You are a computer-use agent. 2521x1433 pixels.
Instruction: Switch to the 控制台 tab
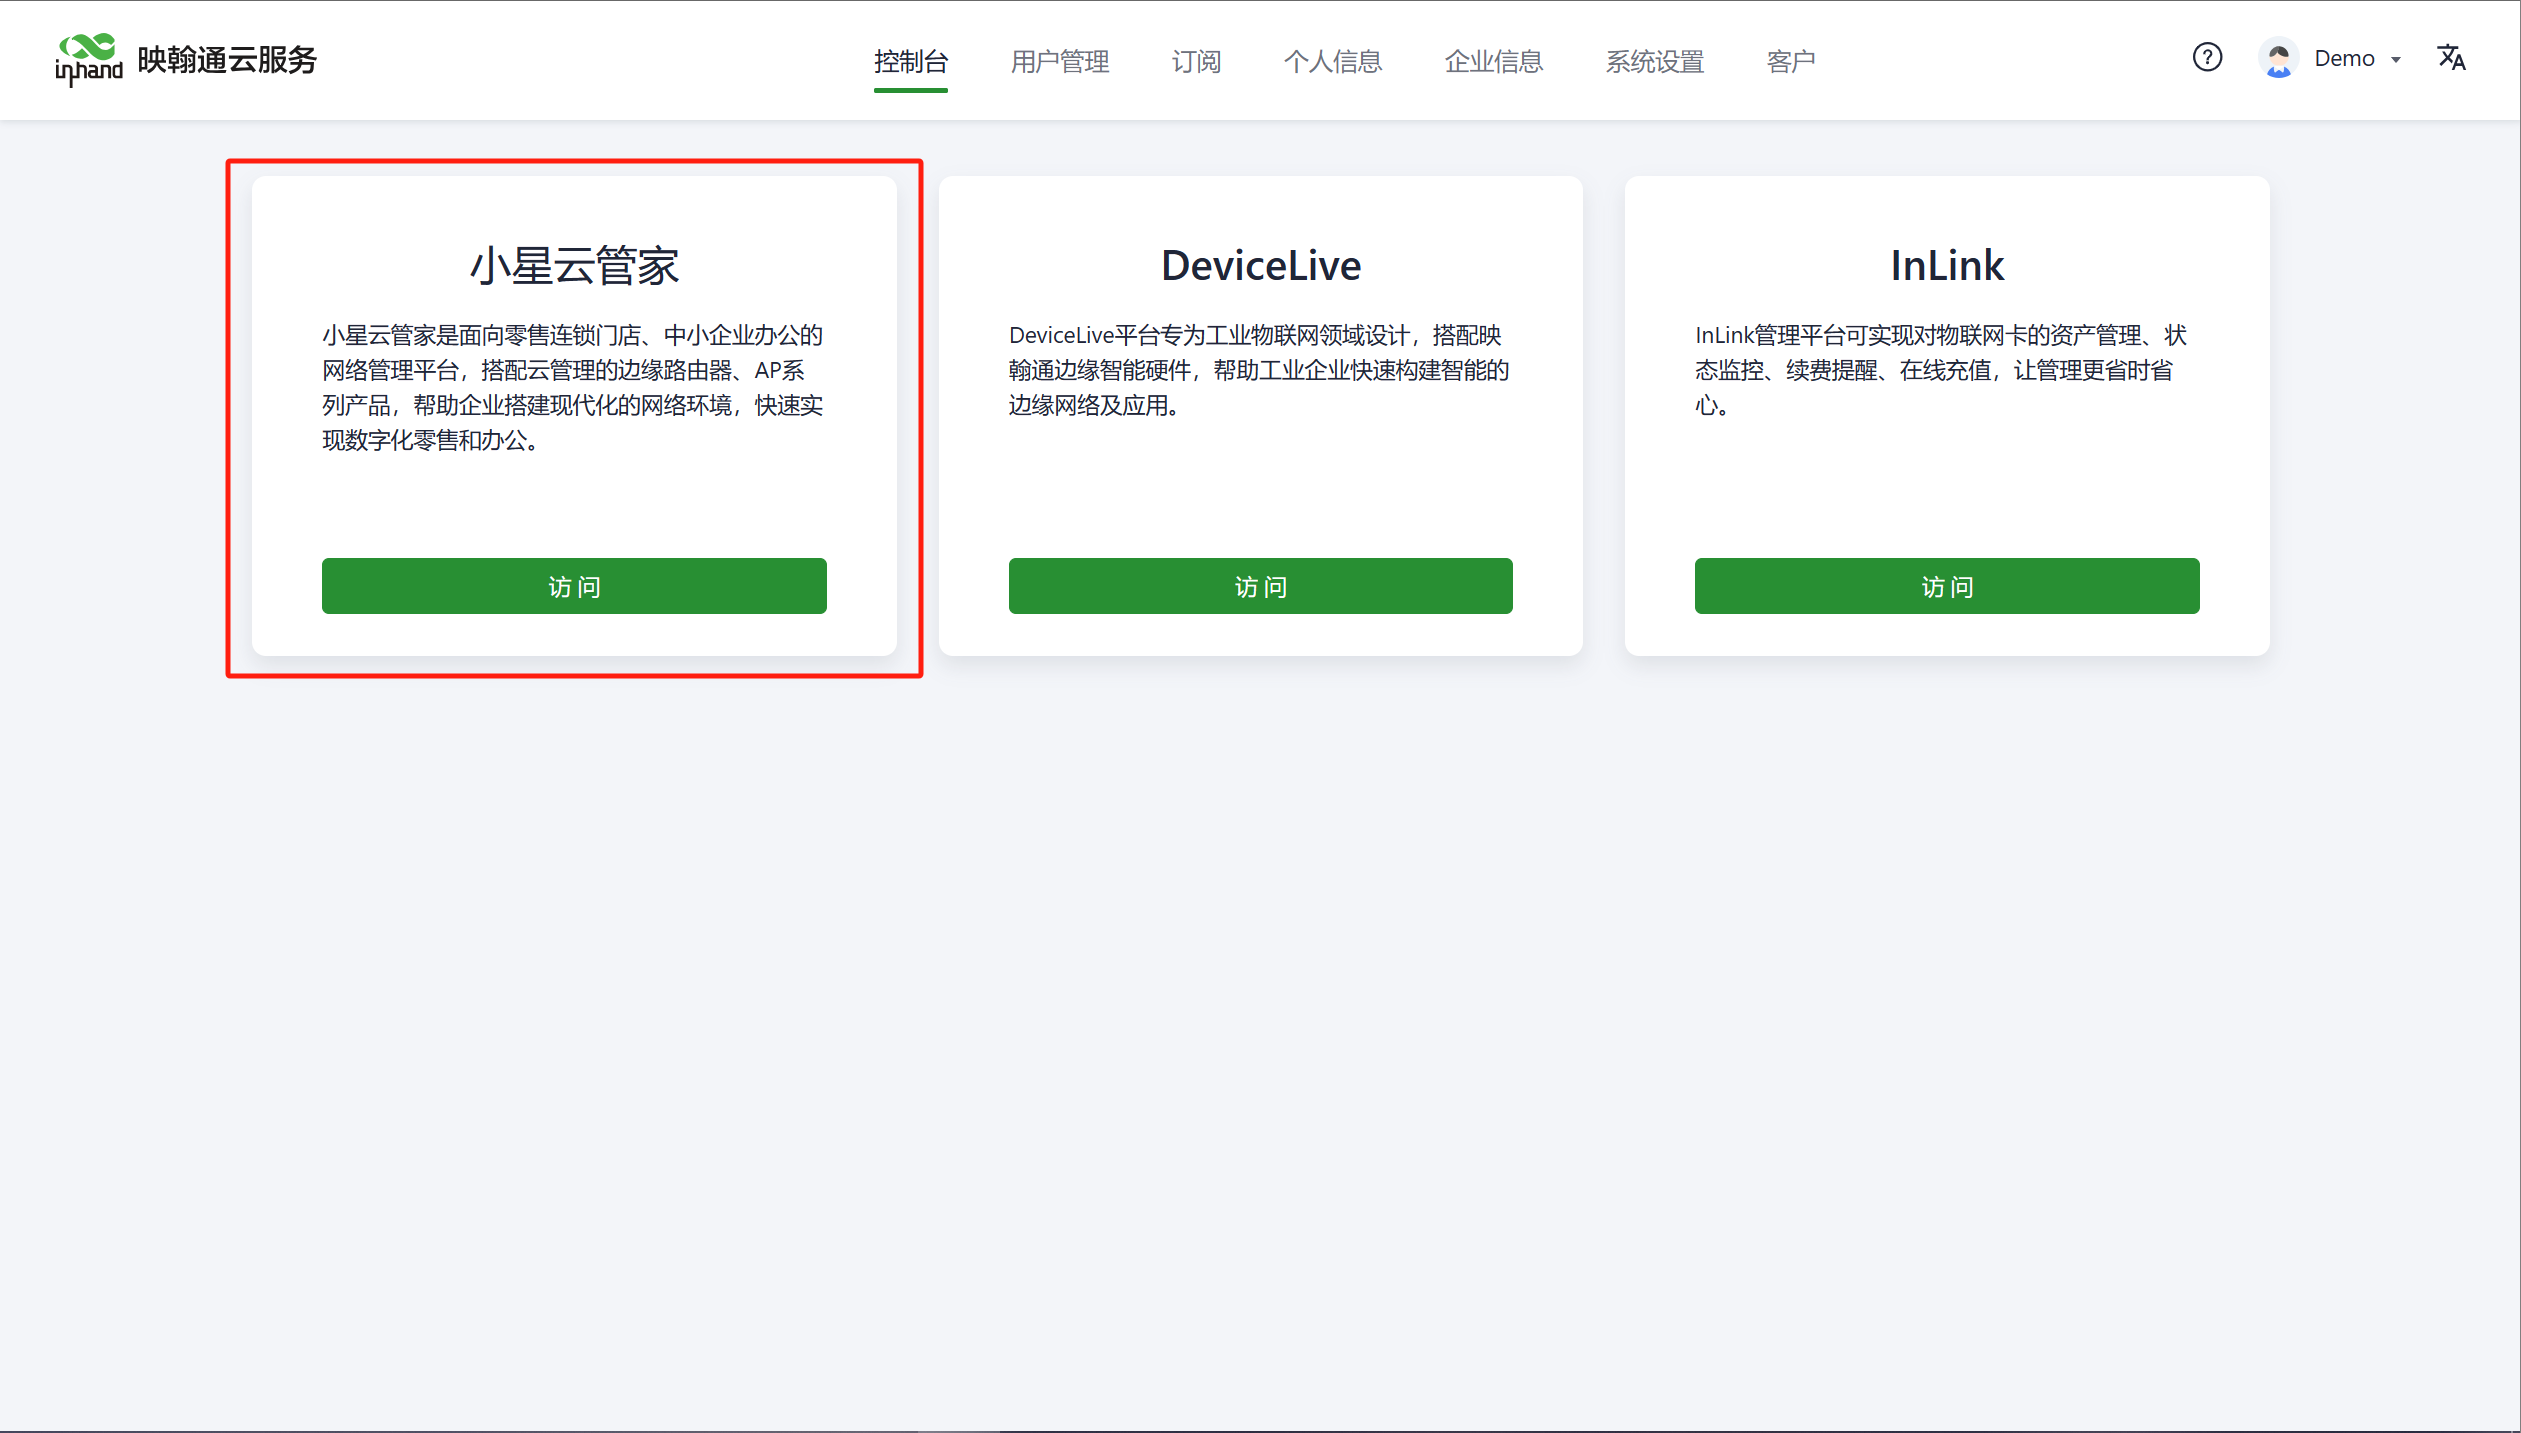910,62
